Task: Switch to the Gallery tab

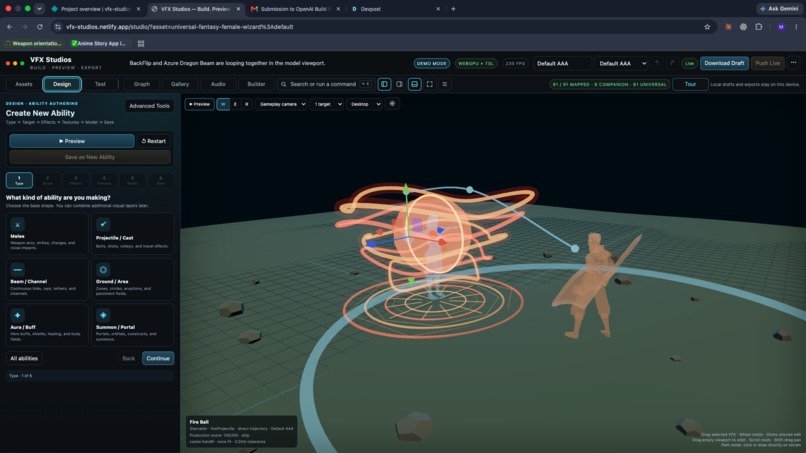Action: [180, 84]
